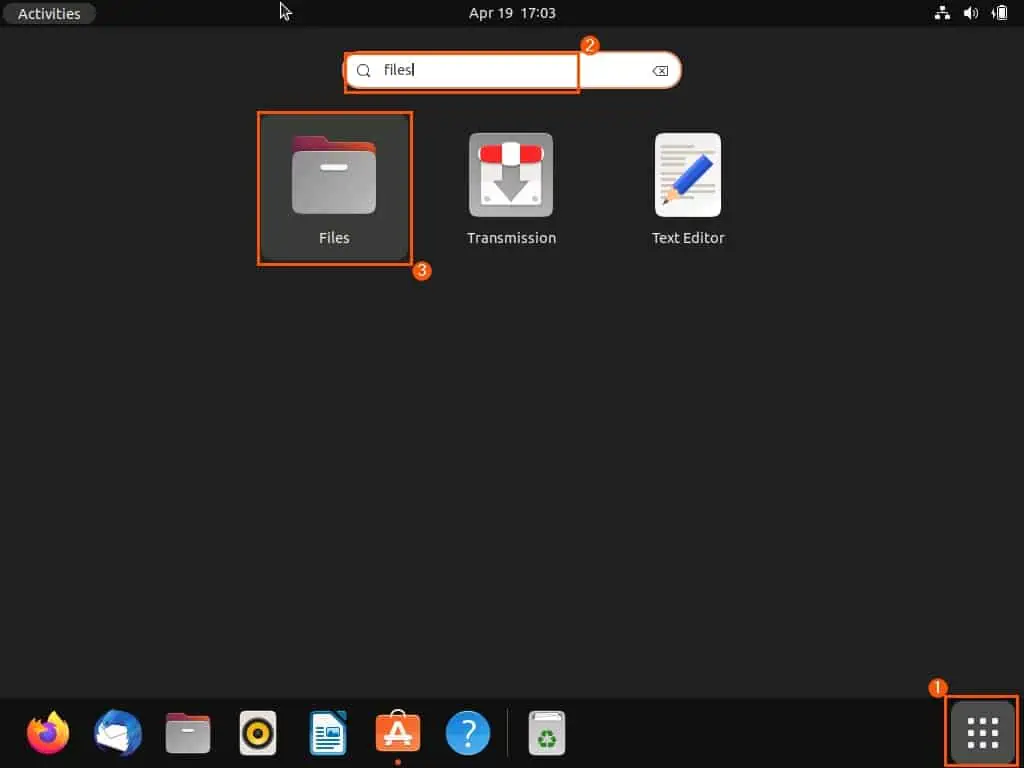This screenshot has width=1024, height=768.
Task: Open the Trash from the dock
Action: click(547, 733)
